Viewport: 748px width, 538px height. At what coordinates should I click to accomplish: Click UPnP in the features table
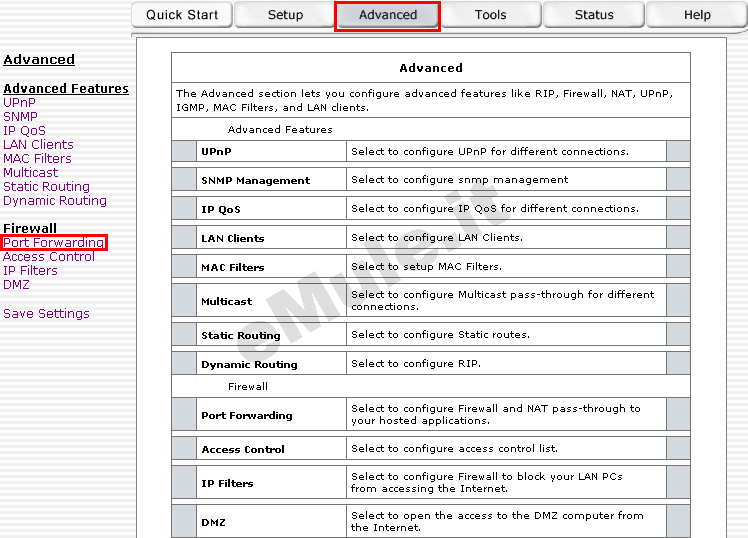pyautogui.click(x=216, y=152)
